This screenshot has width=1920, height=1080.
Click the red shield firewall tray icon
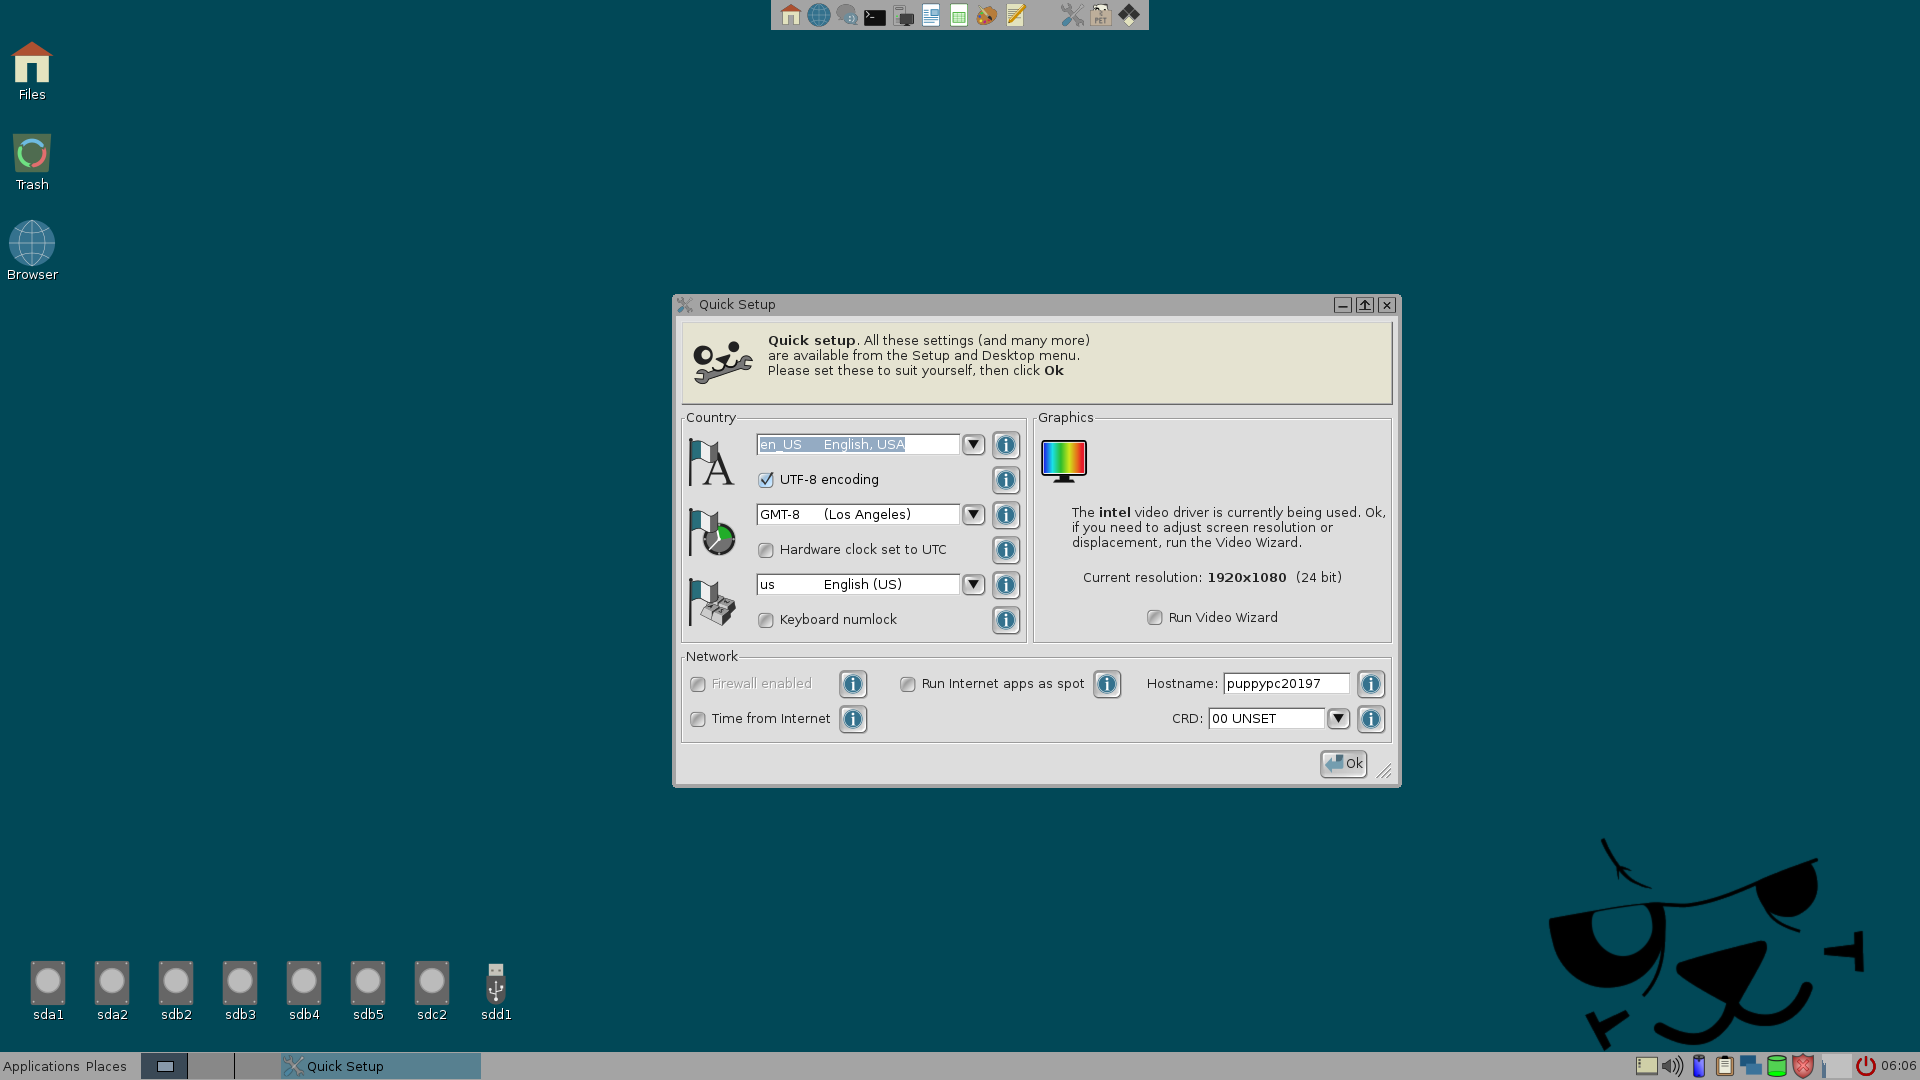pyautogui.click(x=1803, y=1066)
